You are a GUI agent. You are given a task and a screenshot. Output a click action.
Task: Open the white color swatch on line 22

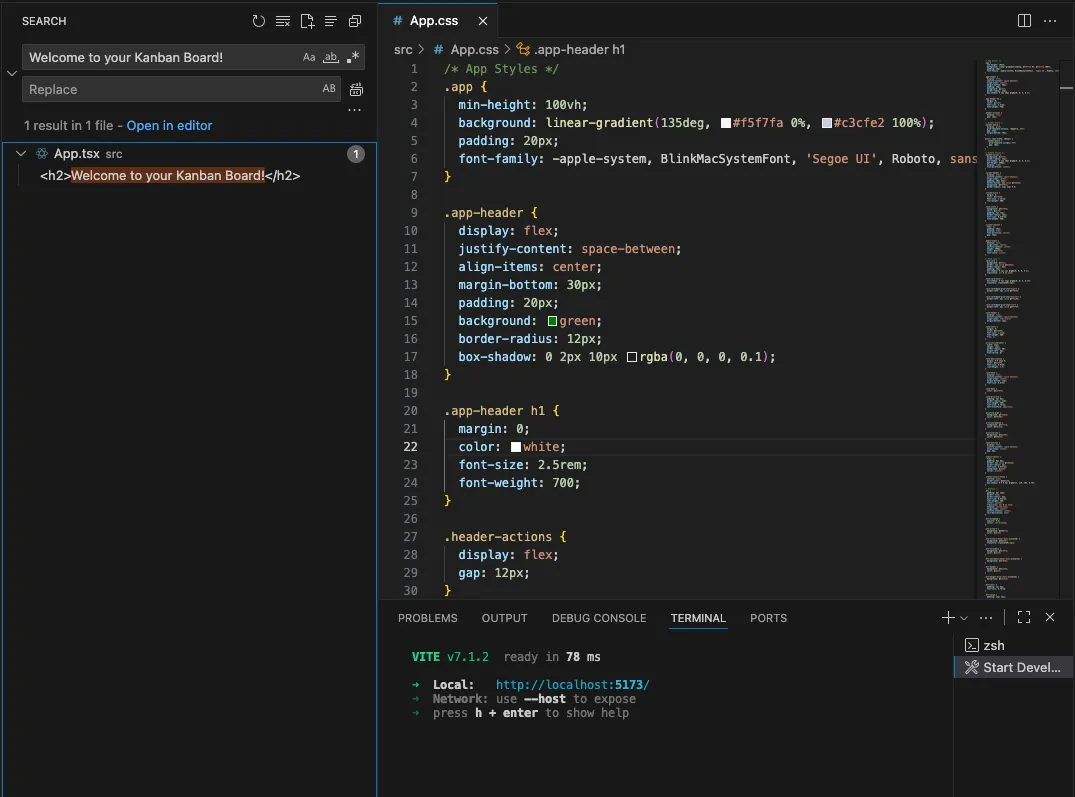(516, 447)
